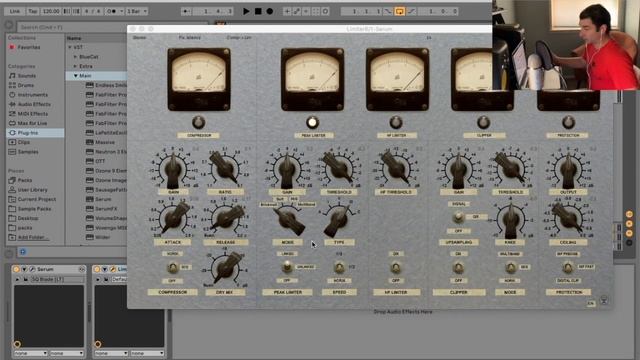
Task: Click the Output knob
Action: tap(568, 169)
